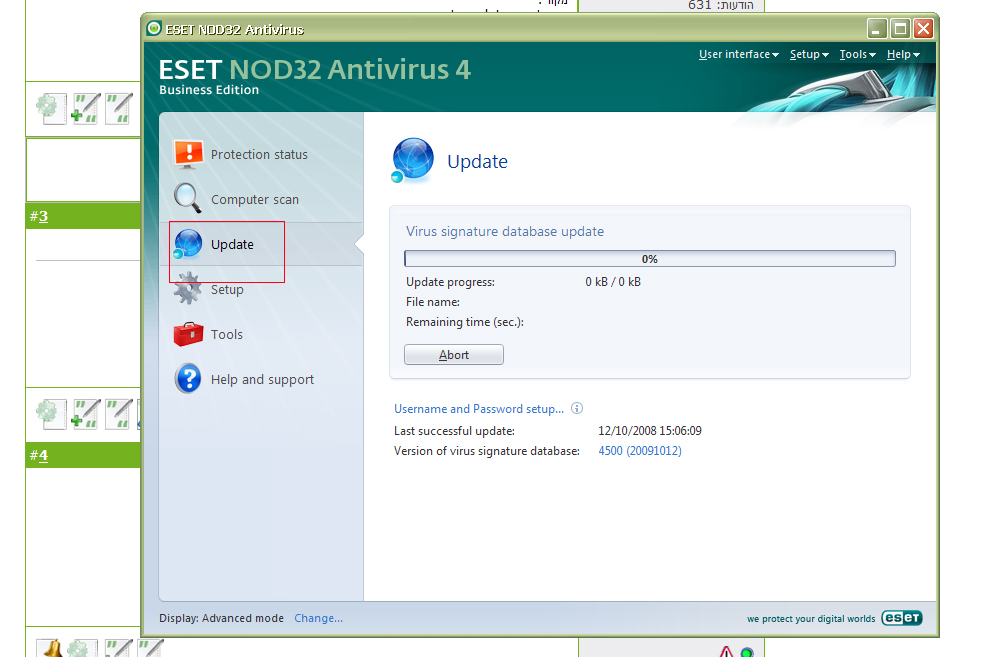Image resolution: width=983 pixels, height=657 pixels.
Task: Click the large globe icon beside Update heading
Action: click(413, 160)
